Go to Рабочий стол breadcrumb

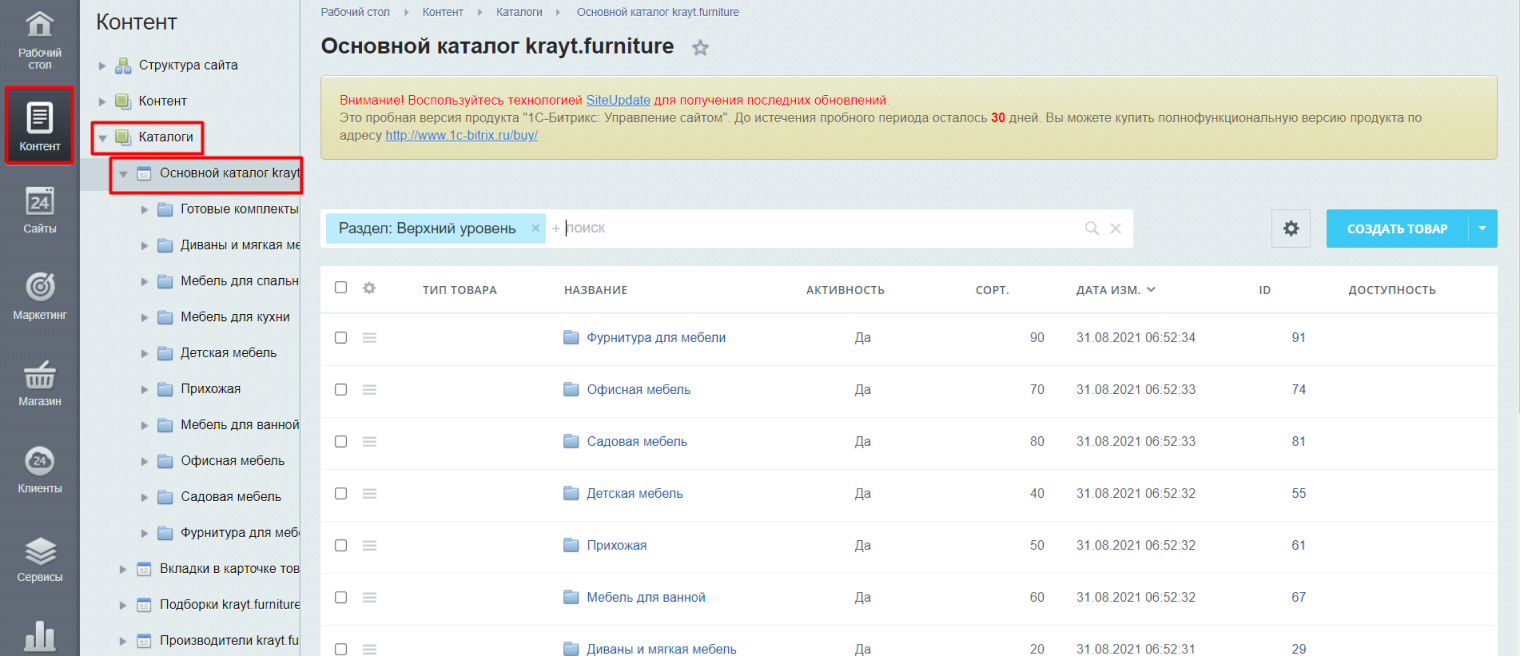pyautogui.click(x=355, y=12)
